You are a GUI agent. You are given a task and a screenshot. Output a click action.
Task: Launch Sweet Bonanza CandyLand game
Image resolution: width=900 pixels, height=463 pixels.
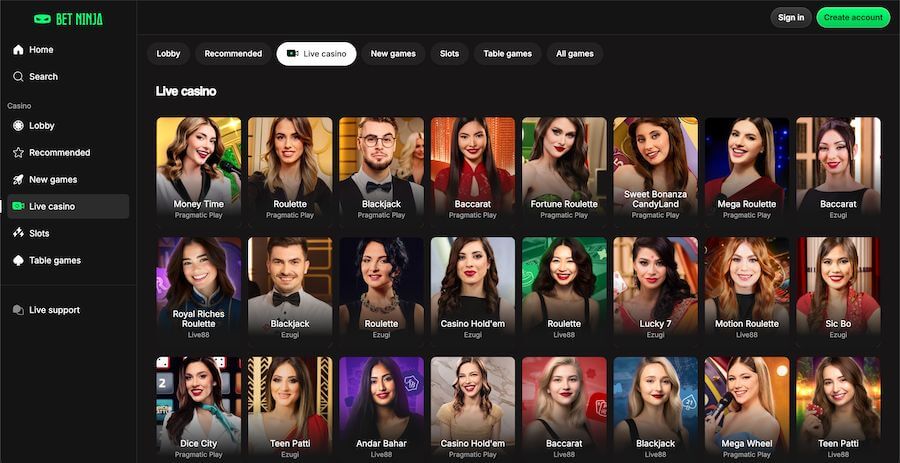655,170
